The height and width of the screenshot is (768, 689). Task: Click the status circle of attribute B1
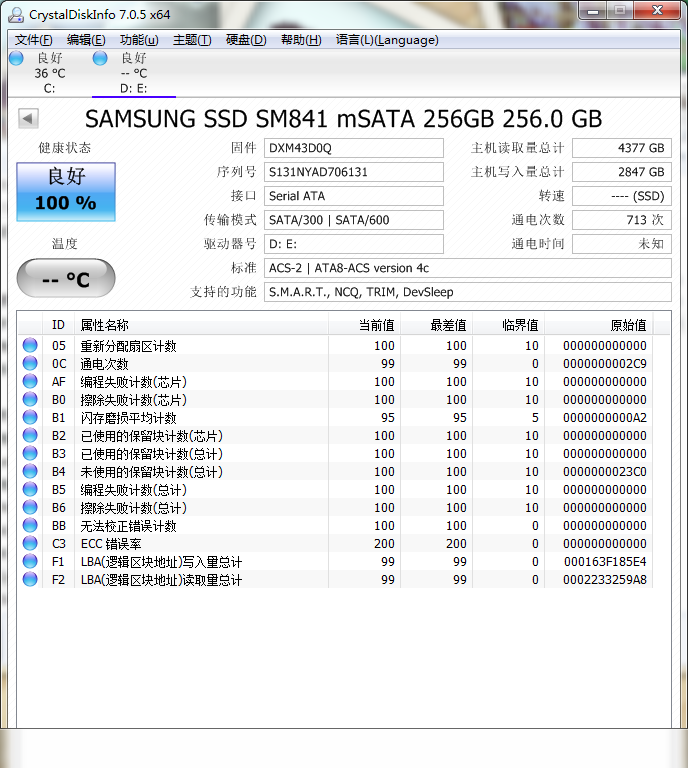point(30,417)
